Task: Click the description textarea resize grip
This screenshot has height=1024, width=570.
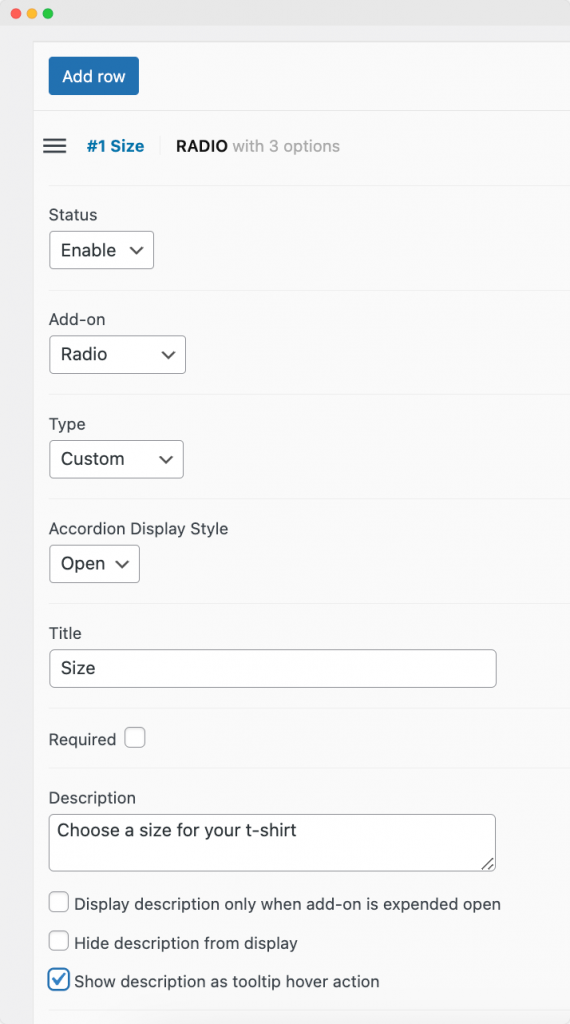Action: pyautogui.click(x=487, y=863)
